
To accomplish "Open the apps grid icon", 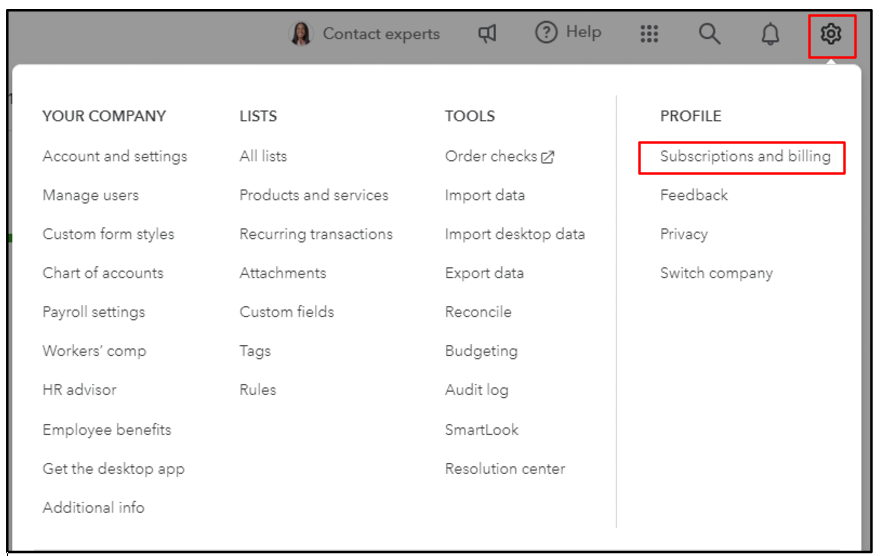I will click(649, 34).
